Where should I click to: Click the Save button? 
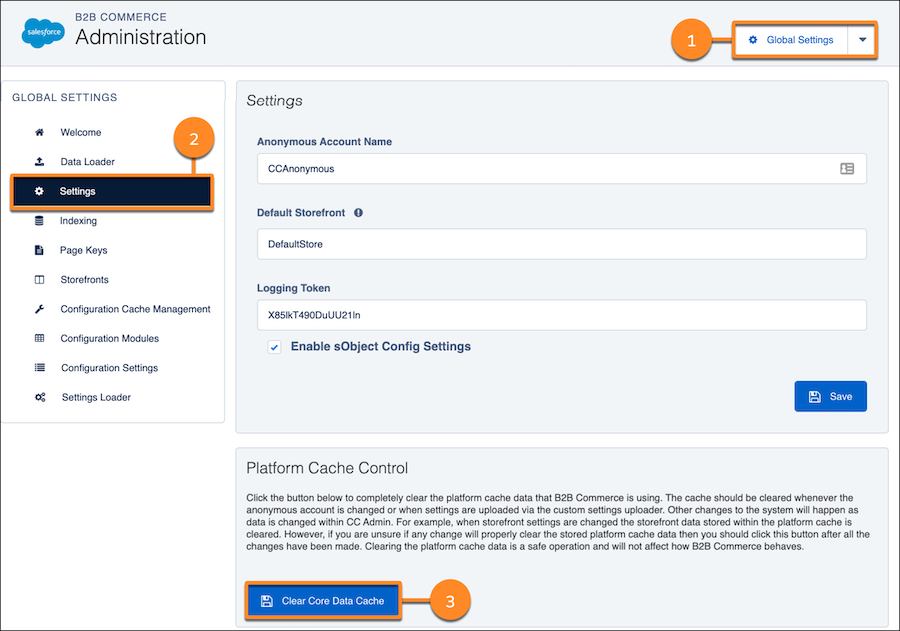[x=830, y=396]
